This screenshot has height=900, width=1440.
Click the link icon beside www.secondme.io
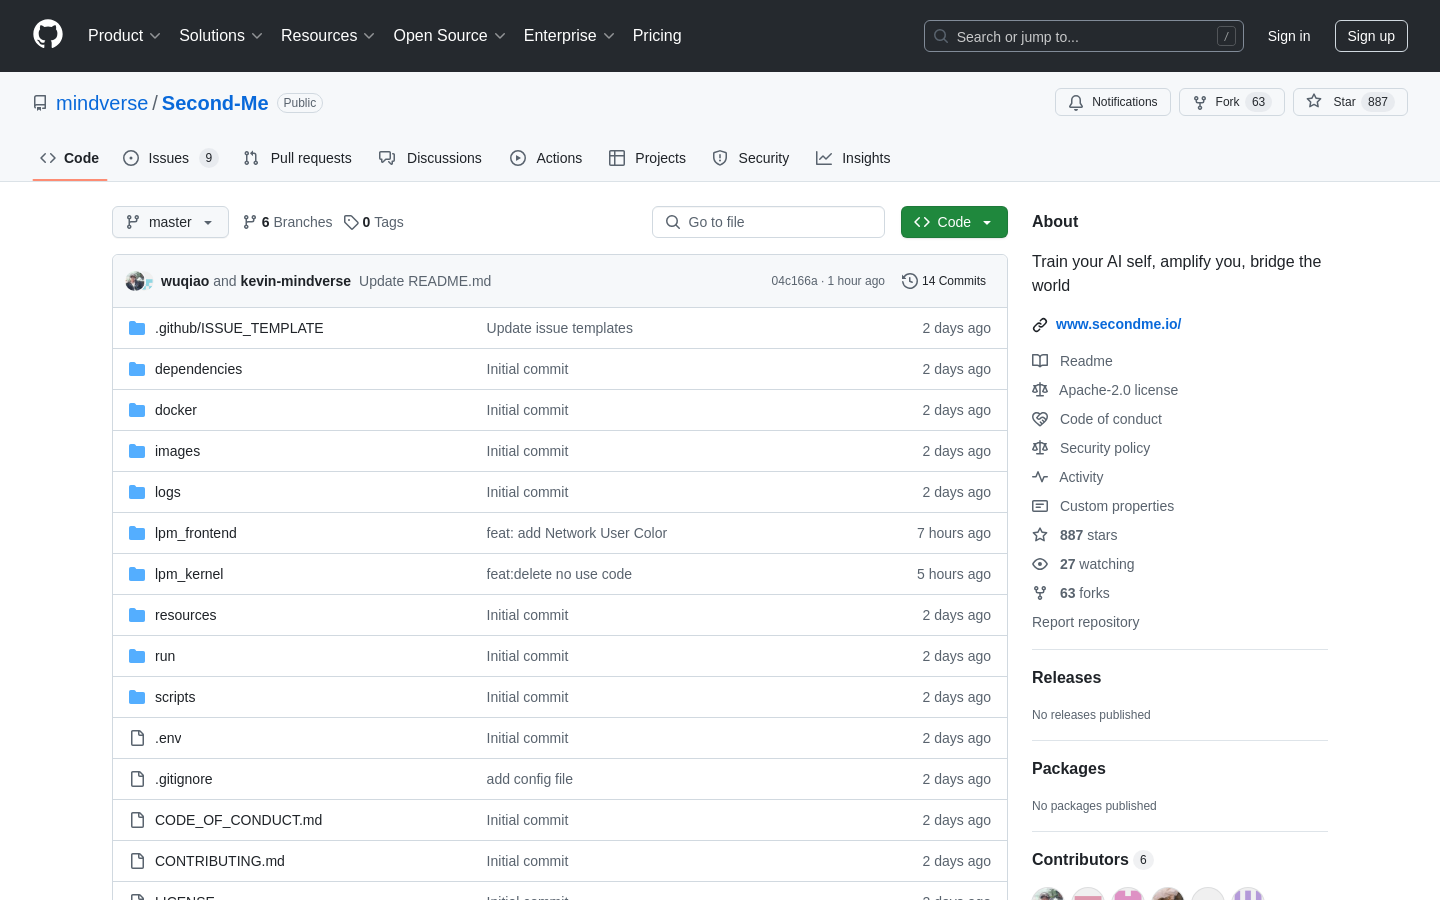pyautogui.click(x=1040, y=324)
